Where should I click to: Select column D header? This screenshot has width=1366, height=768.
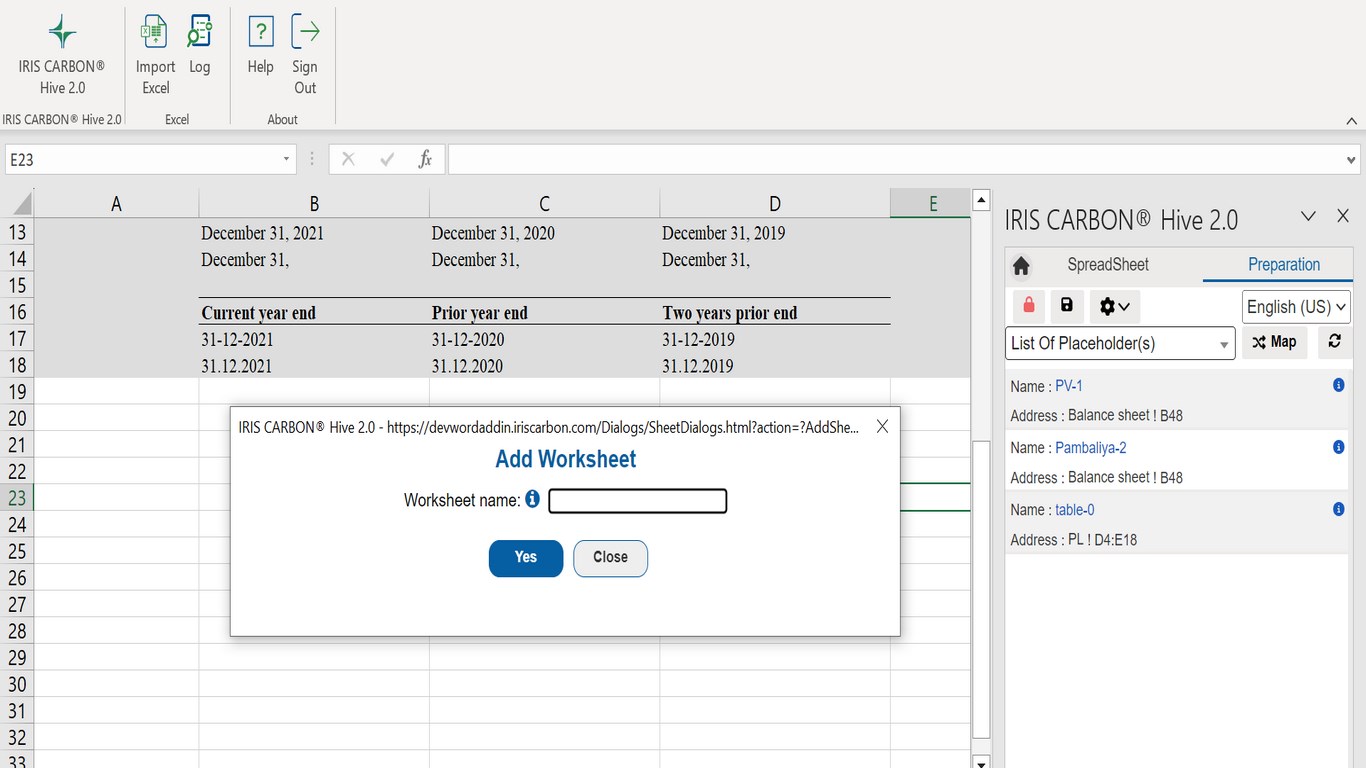coord(775,204)
